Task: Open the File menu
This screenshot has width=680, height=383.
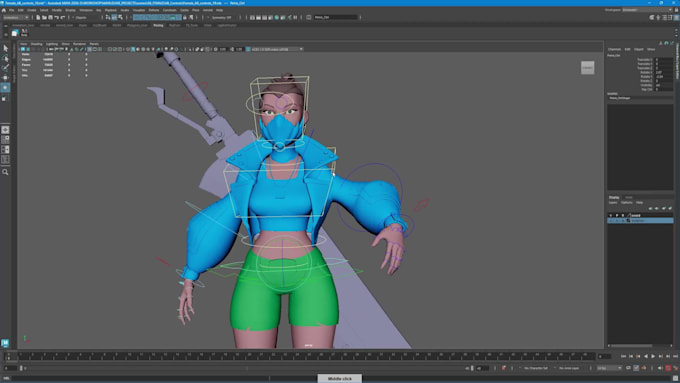Action: (x=11, y=10)
